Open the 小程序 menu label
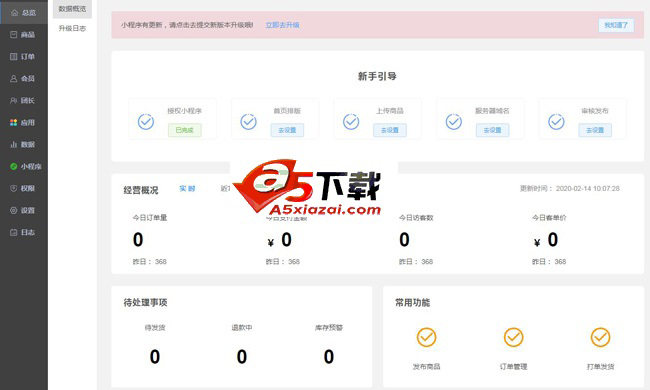 [x=31, y=167]
